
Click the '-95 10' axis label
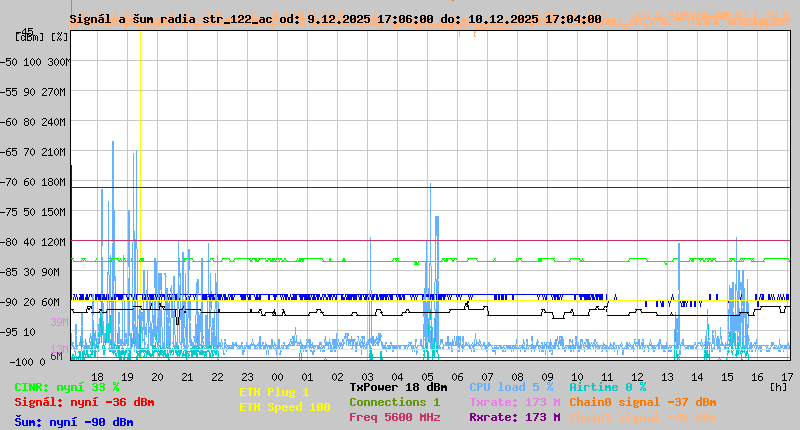[18, 333]
